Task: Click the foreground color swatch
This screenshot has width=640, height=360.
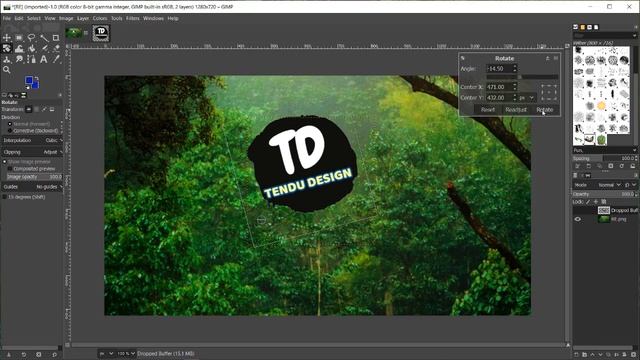Action: [29, 80]
